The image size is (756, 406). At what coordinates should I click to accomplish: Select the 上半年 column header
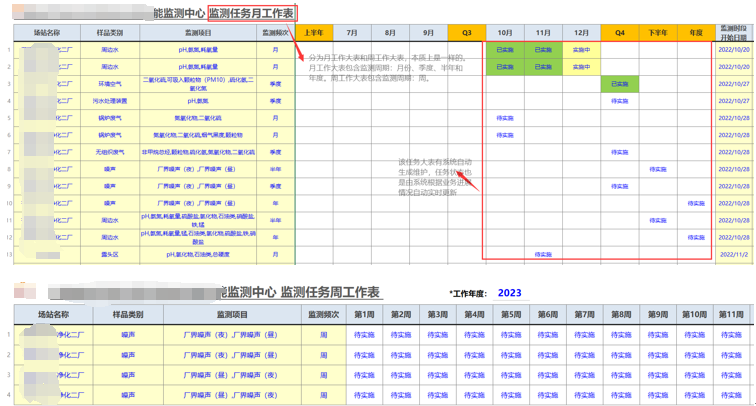pyautogui.click(x=313, y=32)
